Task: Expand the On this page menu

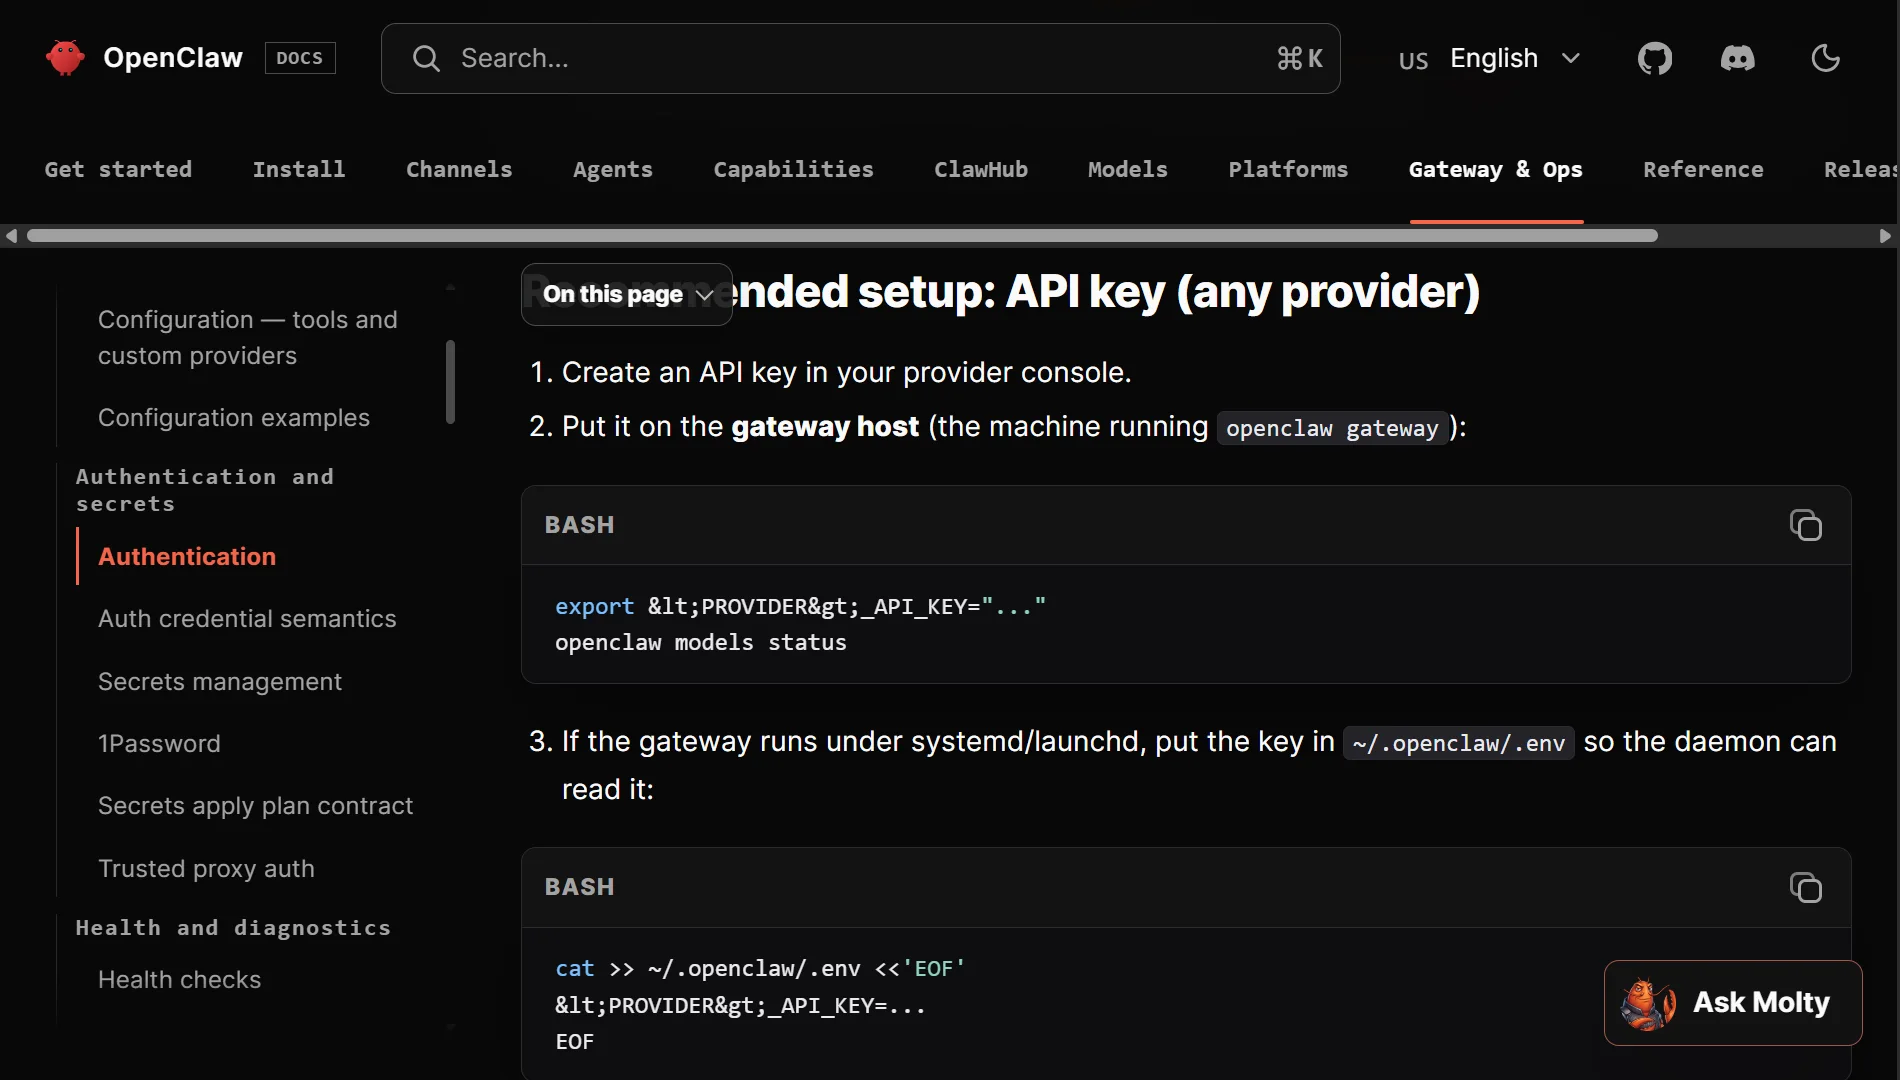Action: coord(627,294)
